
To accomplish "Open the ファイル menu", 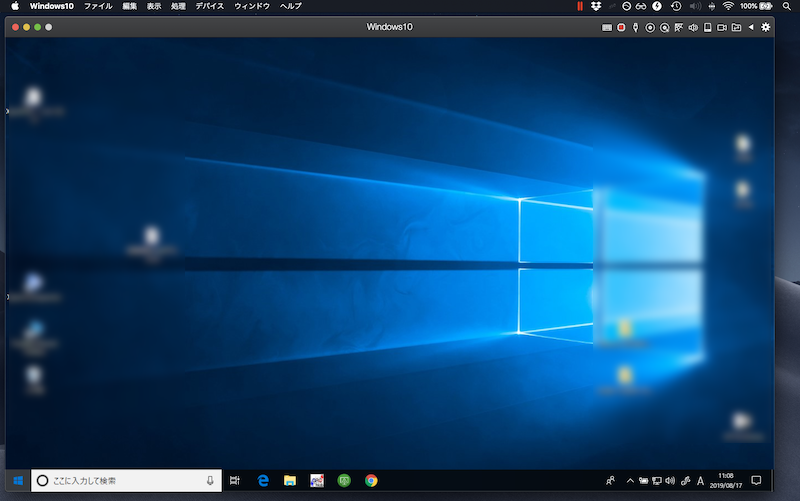I will pos(98,6).
